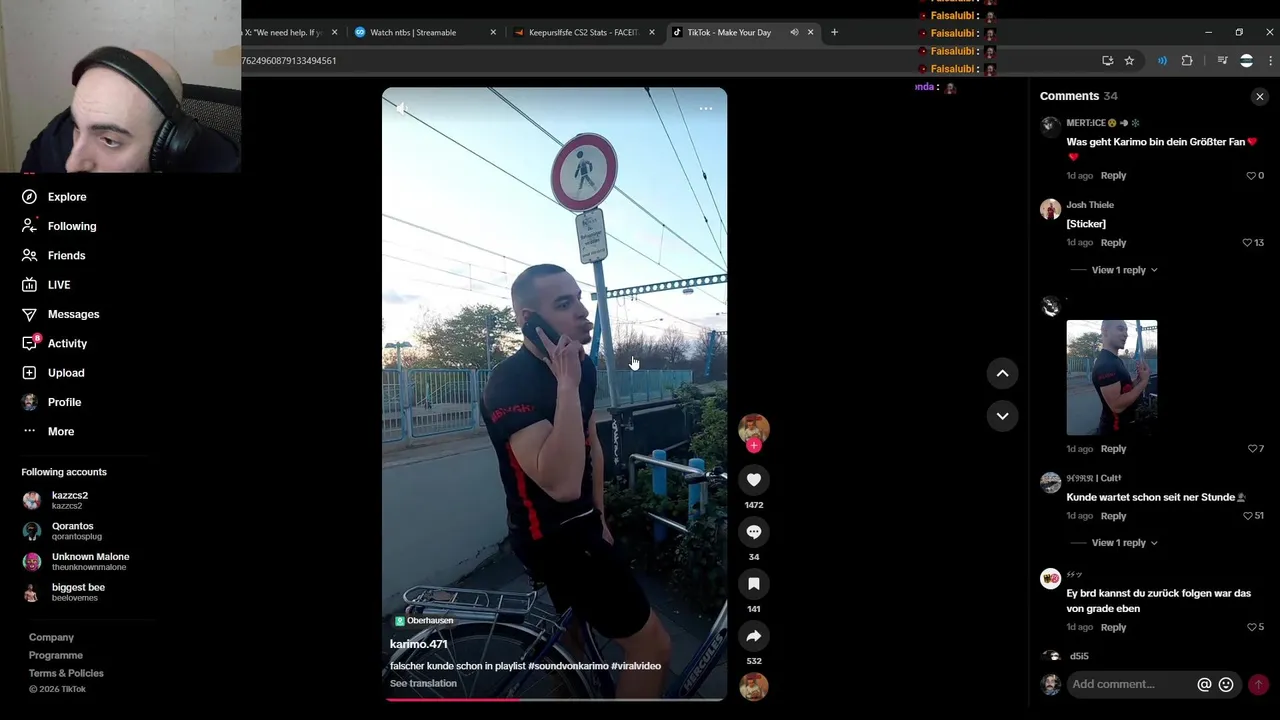The width and height of the screenshot is (1280, 720).
Task: Focus the Add comment input field
Action: point(1130,685)
